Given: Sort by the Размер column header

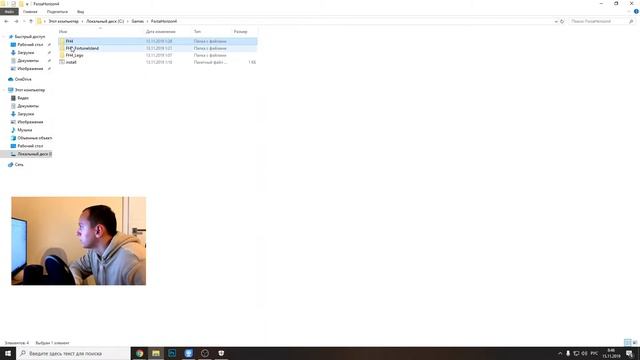Looking at the screenshot, I should pos(240,31).
